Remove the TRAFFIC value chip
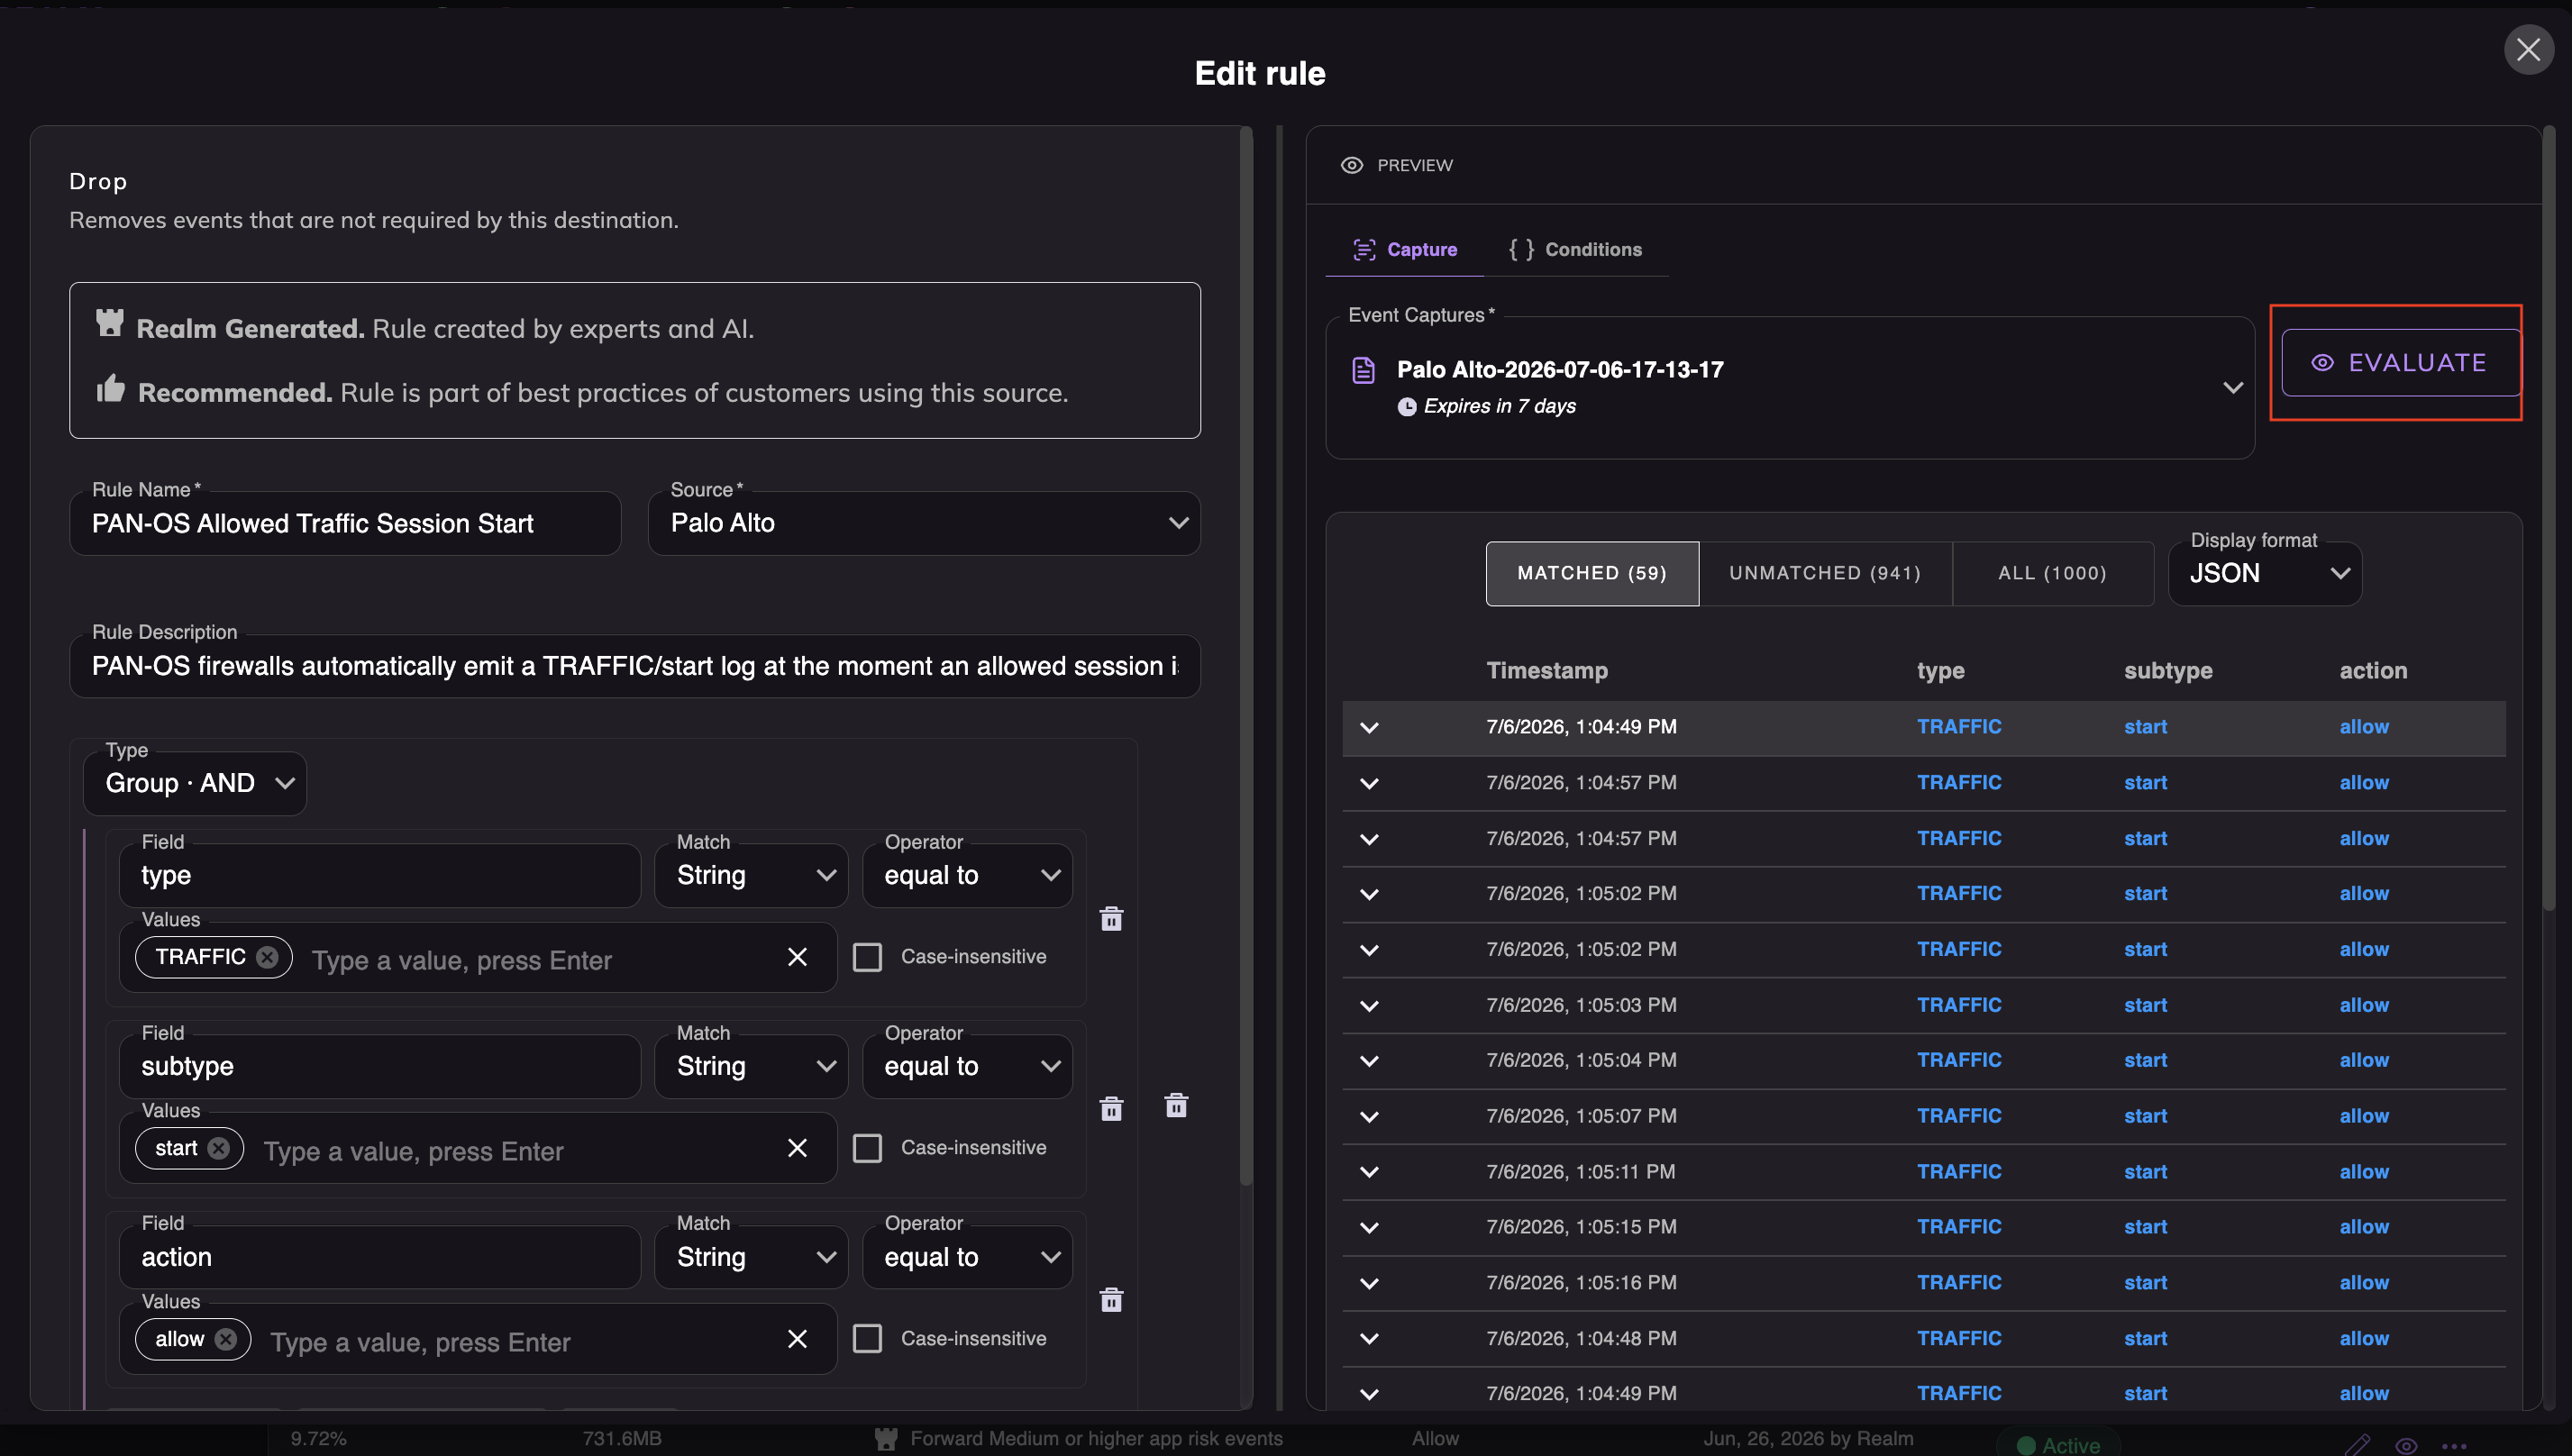The height and width of the screenshot is (1456, 2572). tap(267, 957)
